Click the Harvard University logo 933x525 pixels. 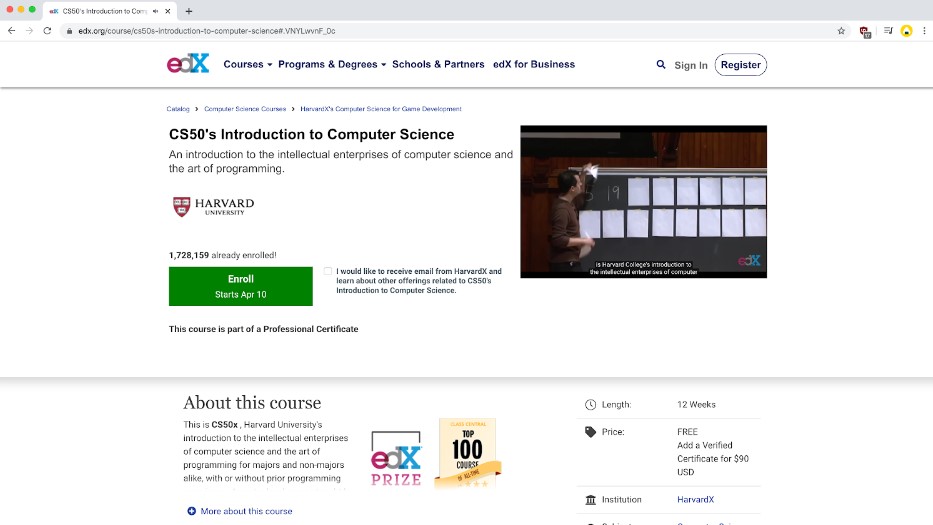pos(213,207)
